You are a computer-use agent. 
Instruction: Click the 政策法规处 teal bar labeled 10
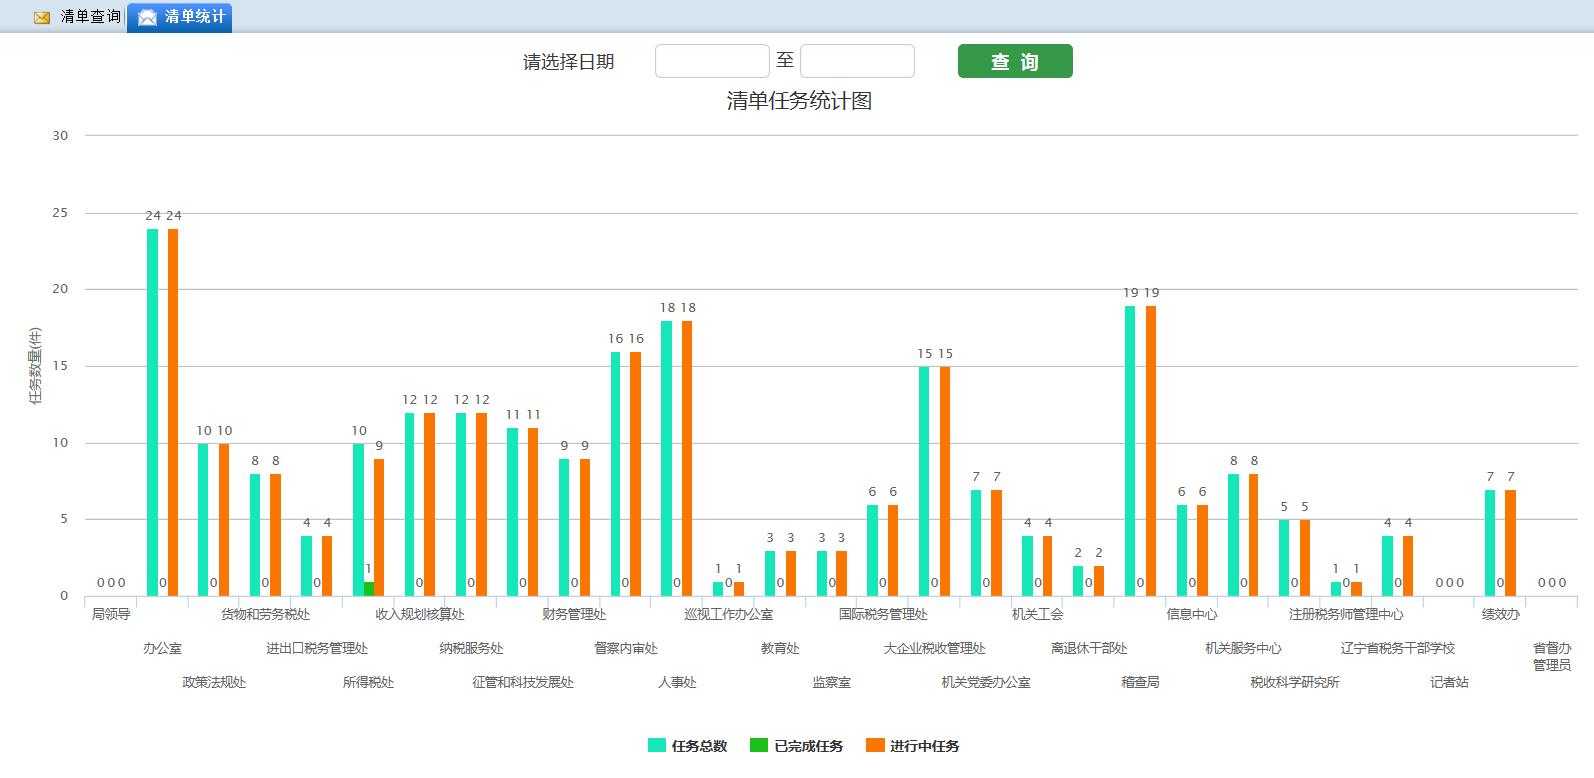tap(203, 520)
